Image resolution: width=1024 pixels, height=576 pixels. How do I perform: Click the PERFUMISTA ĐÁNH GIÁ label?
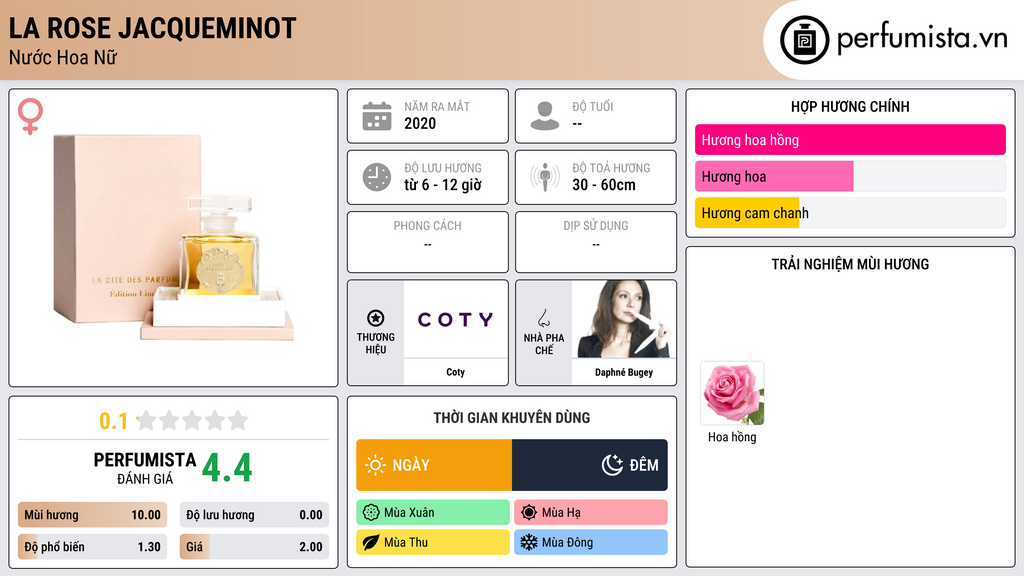click(145, 468)
